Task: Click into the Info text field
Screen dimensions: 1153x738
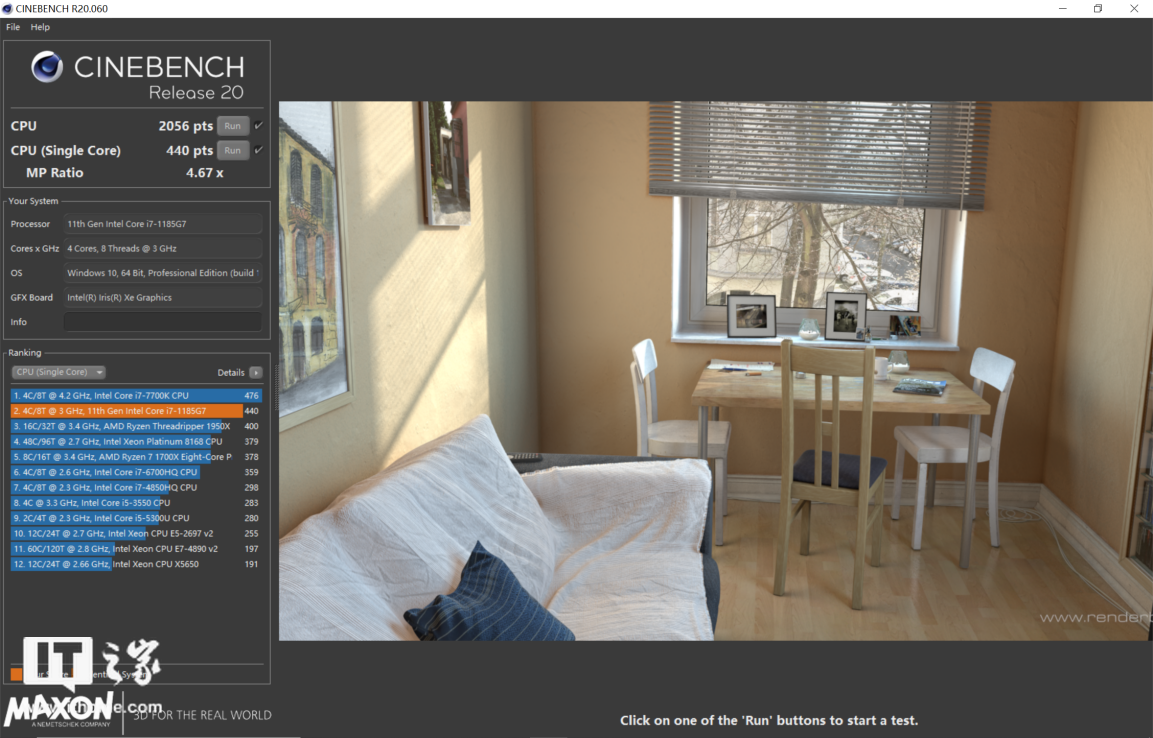Action: click(162, 322)
